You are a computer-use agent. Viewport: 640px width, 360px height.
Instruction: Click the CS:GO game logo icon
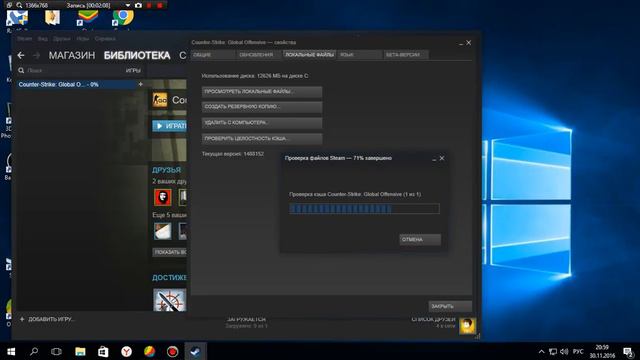coord(160,100)
